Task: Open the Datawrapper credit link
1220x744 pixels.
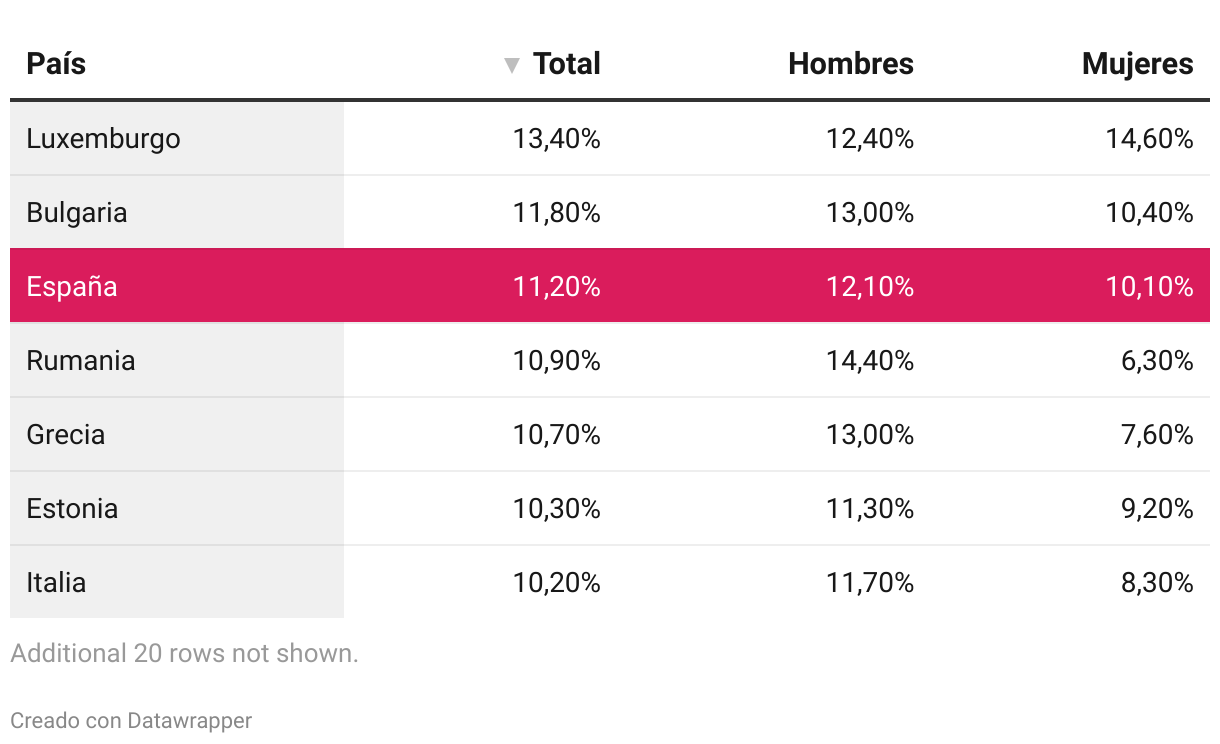Action: [189, 720]
